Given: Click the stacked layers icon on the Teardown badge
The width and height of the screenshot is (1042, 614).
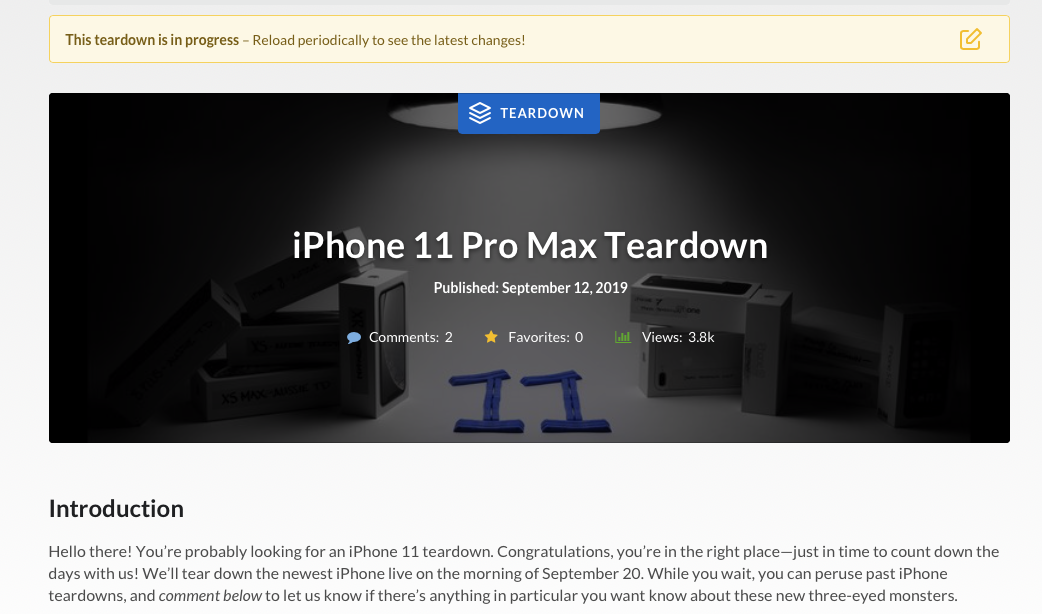Looking at the screenshot, I should click(x=480, y=113).
